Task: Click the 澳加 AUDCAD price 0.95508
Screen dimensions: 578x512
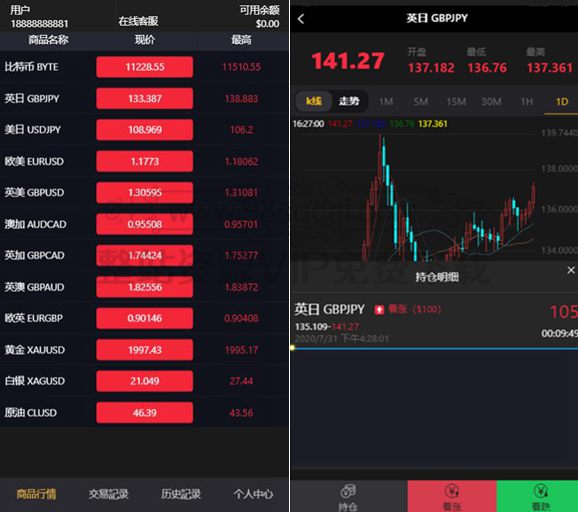Action: (144, 224)
